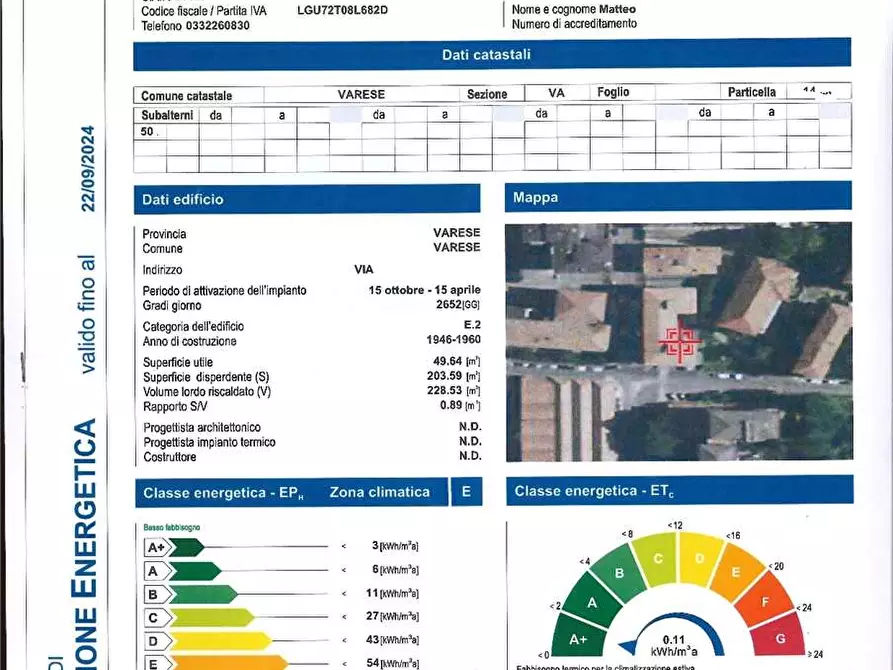
Task: Click the Classe energetica - ETc header
Action: click(x=678, y=490)
